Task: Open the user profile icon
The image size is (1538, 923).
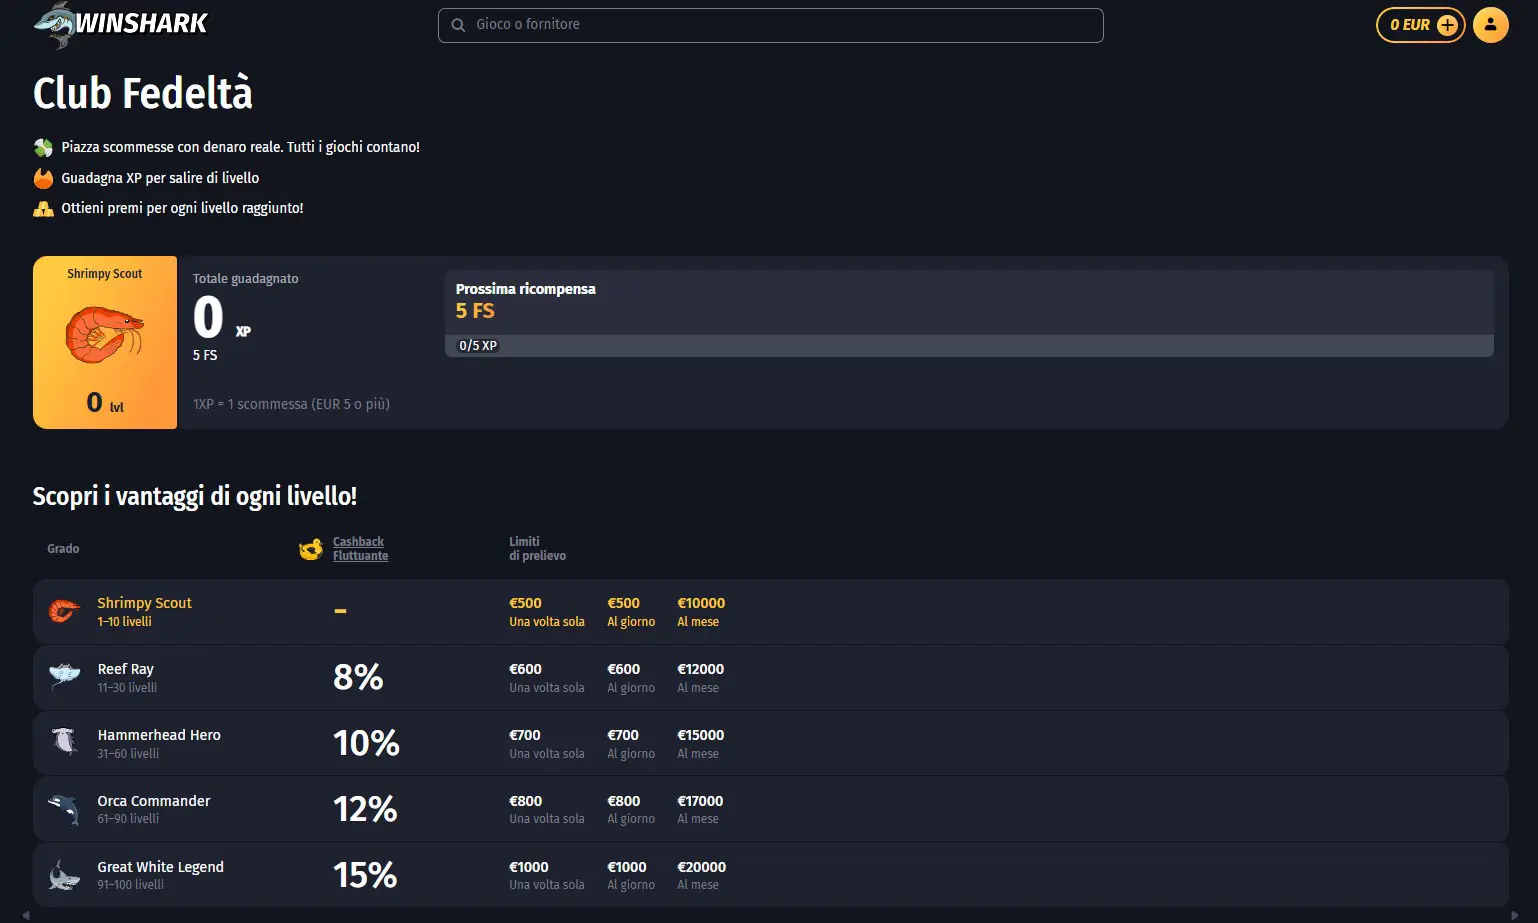Action: point(1490,25)
